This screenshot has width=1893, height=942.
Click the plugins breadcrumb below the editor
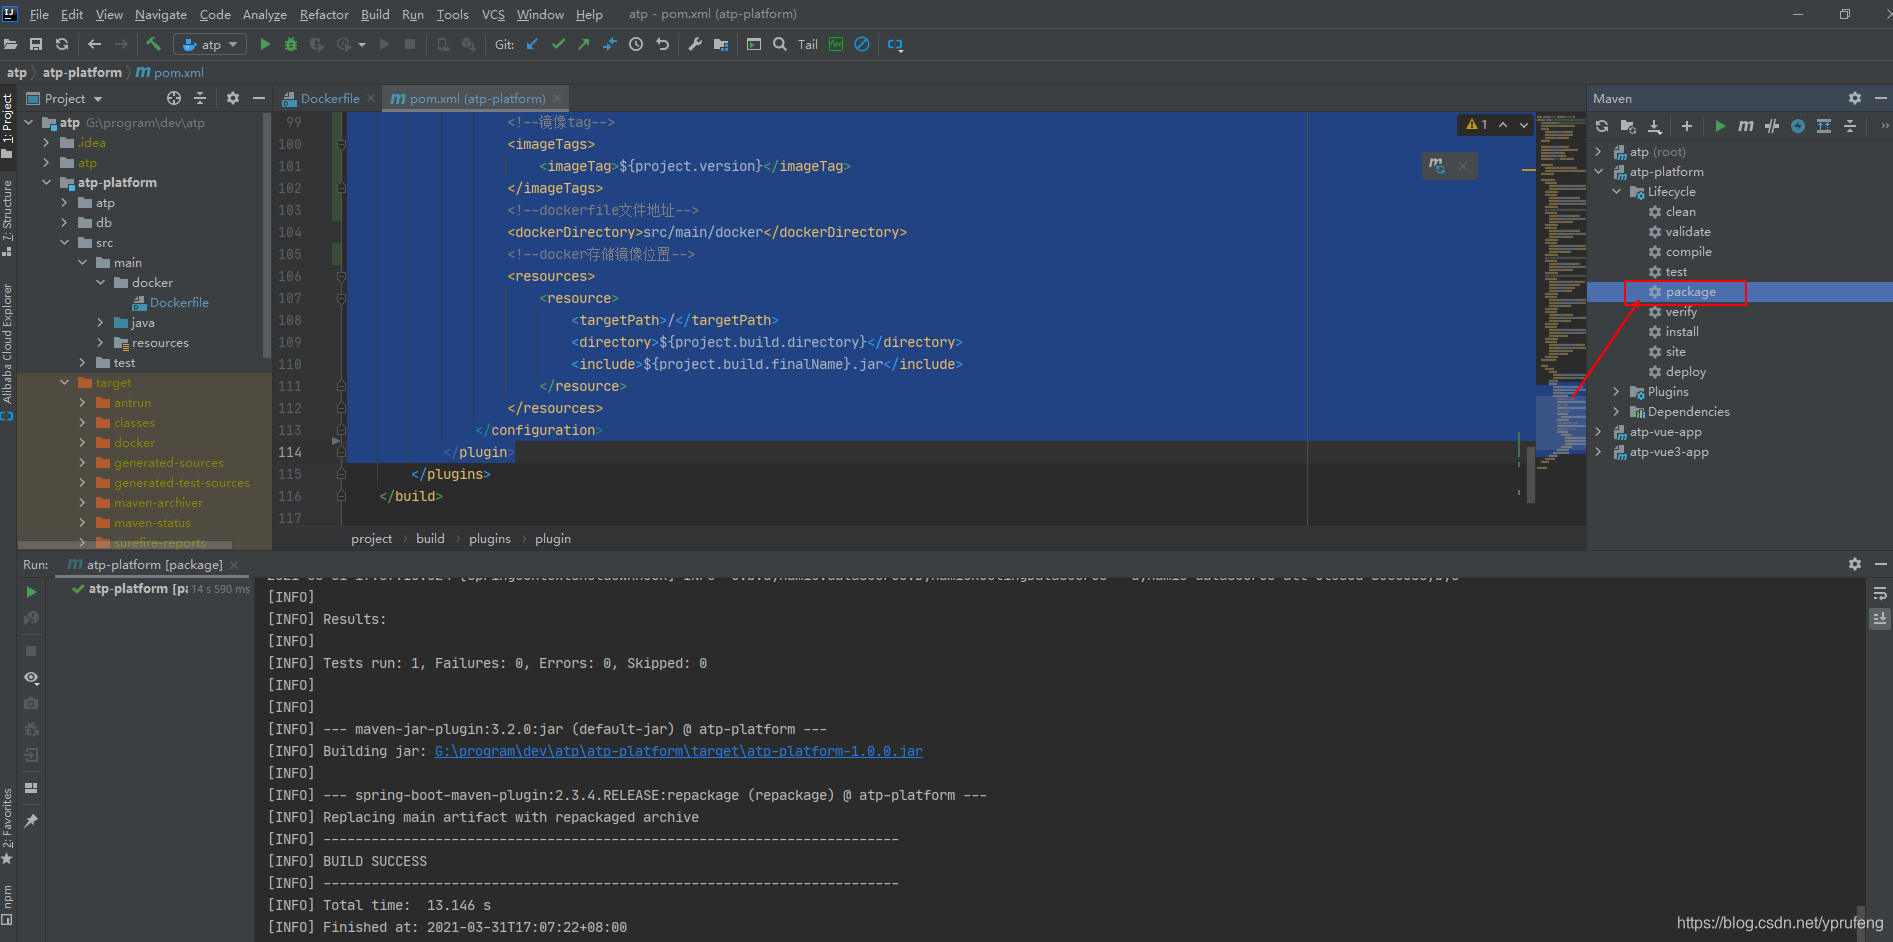[x=489, y=538]
